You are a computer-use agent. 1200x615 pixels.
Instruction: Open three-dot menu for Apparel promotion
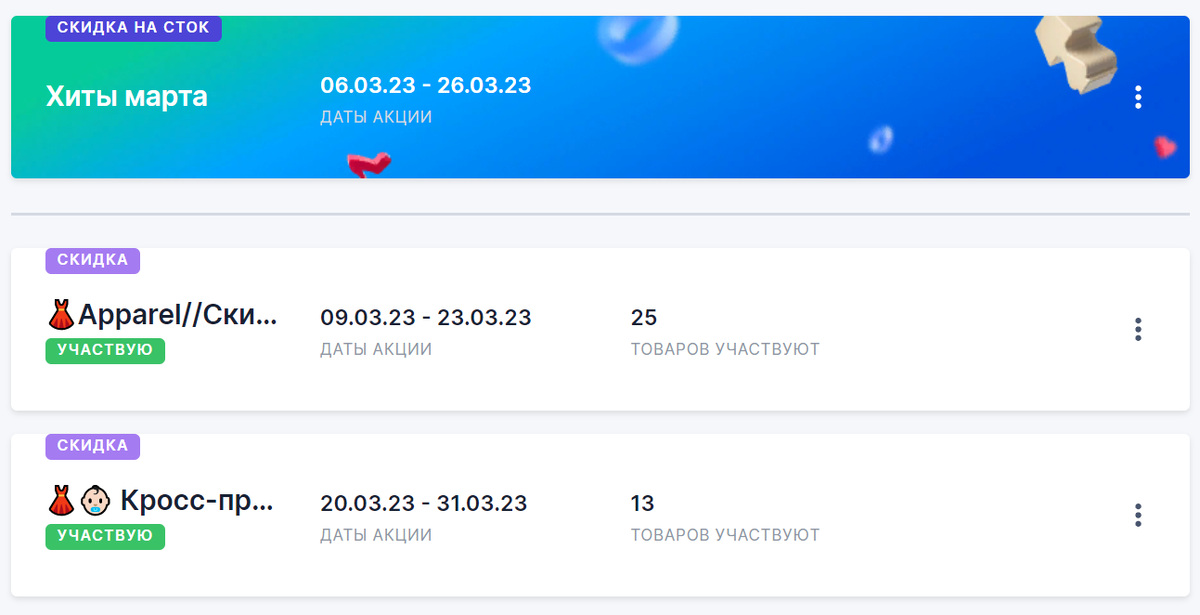1138,329
